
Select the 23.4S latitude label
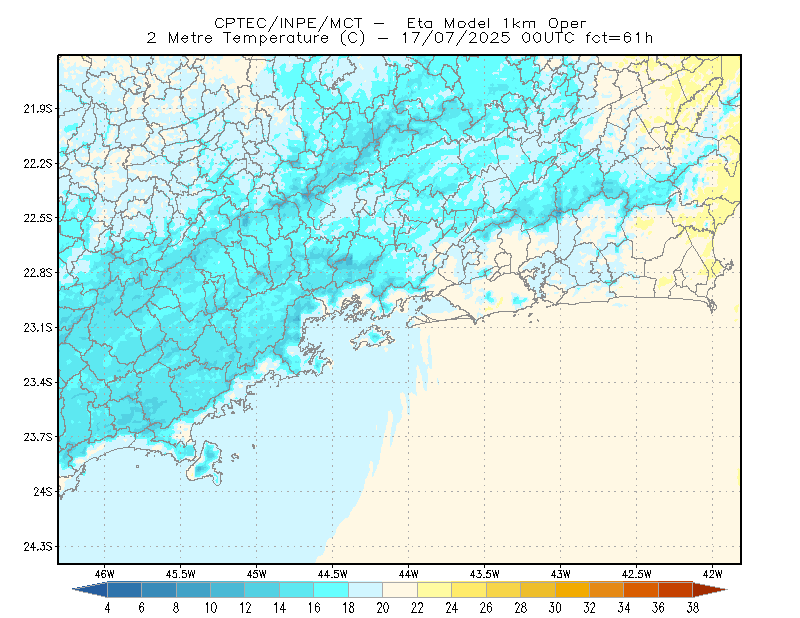tap(37, 382)
